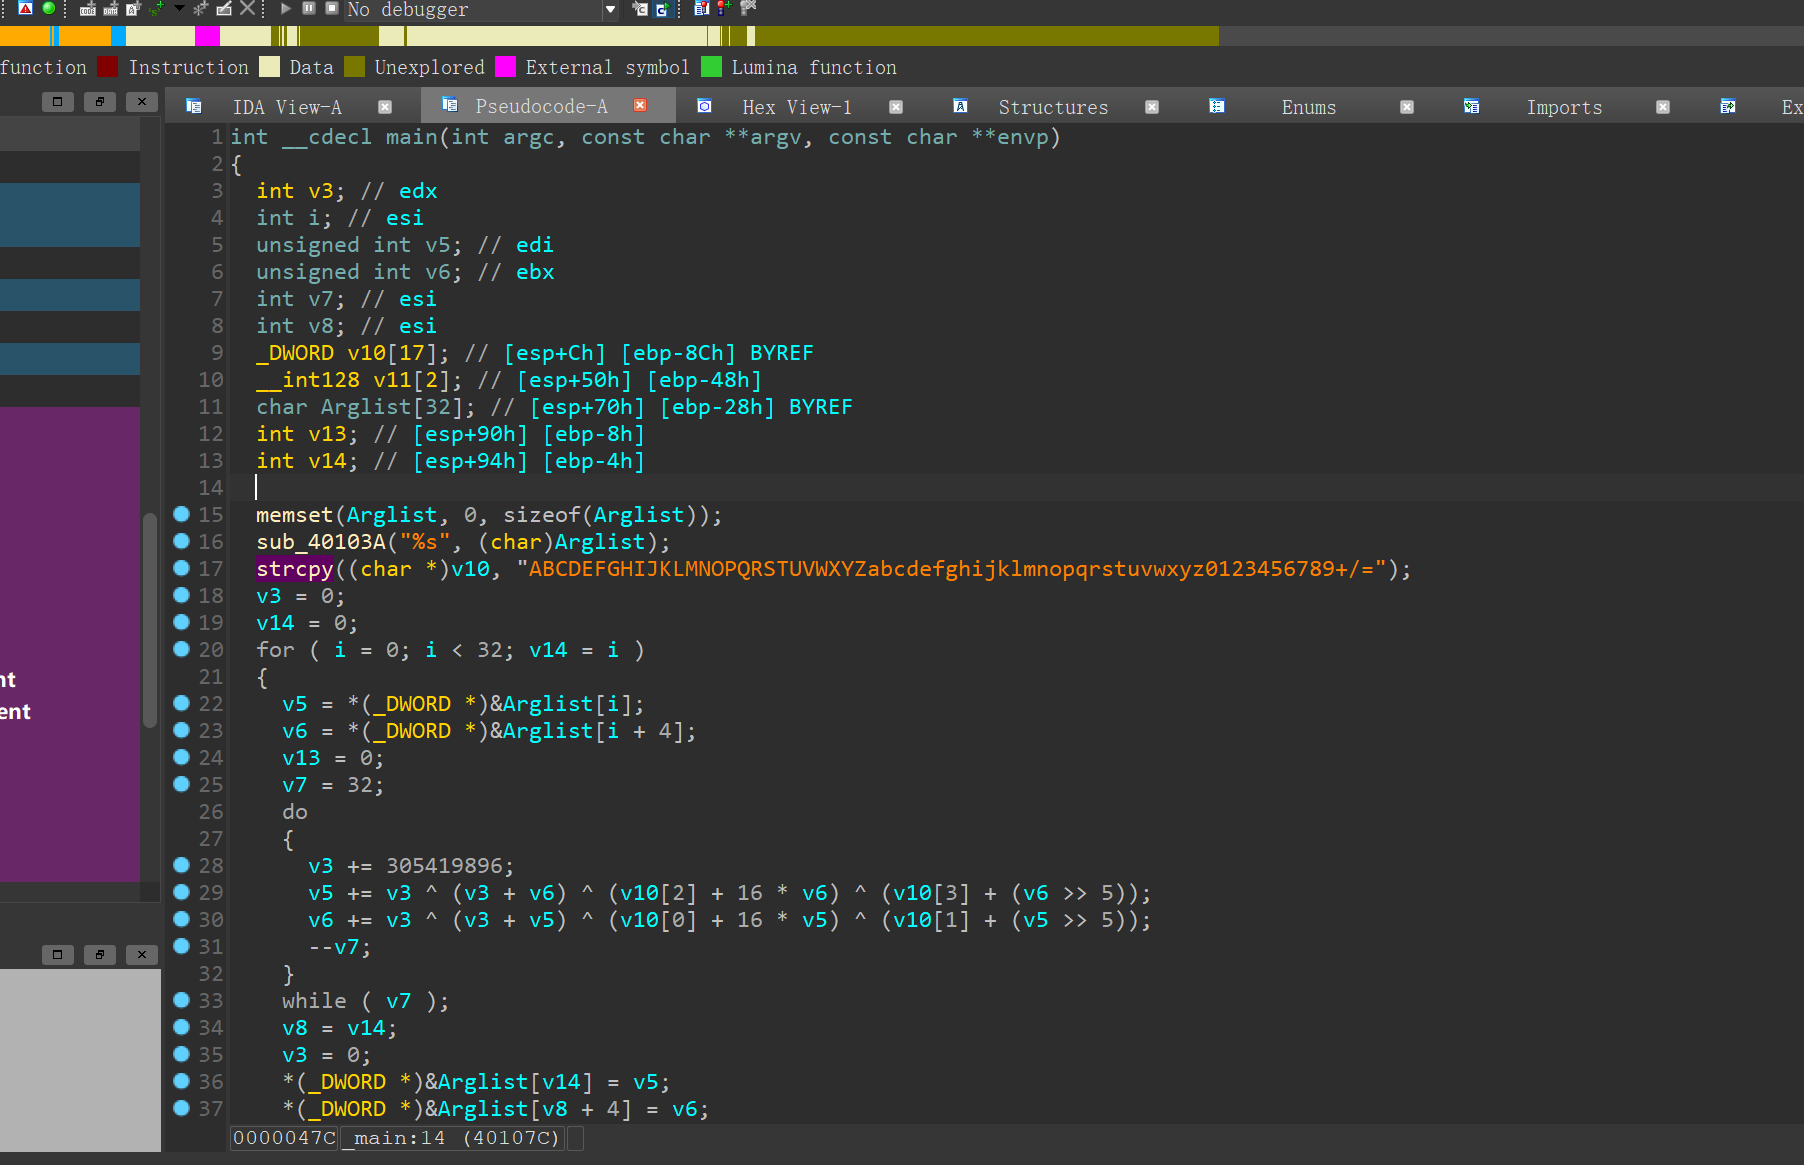Click the breakpoint add icon in toolbar
Image resolution: width=1804 pixels, height=1165 pixels.
pos(724,9)
